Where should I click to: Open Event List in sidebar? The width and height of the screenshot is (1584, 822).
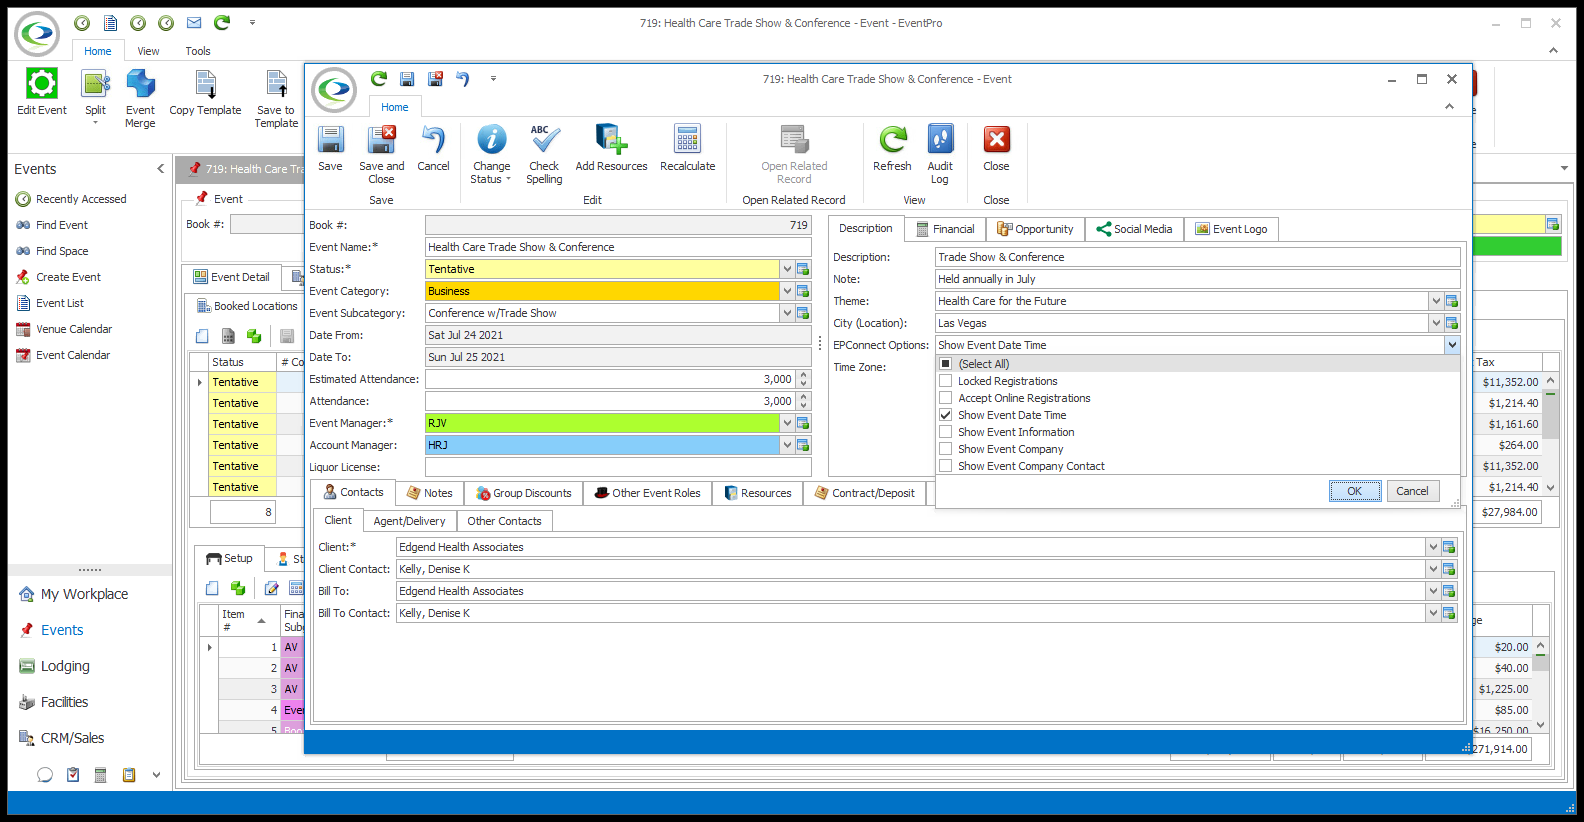coord(50,303)
